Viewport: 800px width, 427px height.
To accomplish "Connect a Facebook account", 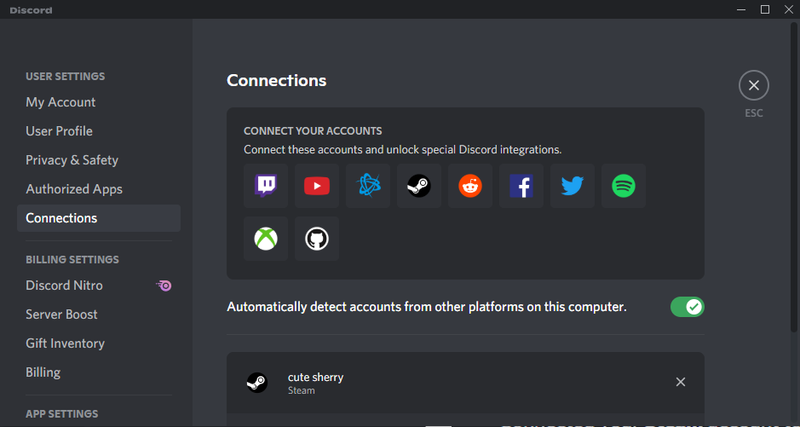I will pos(521,186).
